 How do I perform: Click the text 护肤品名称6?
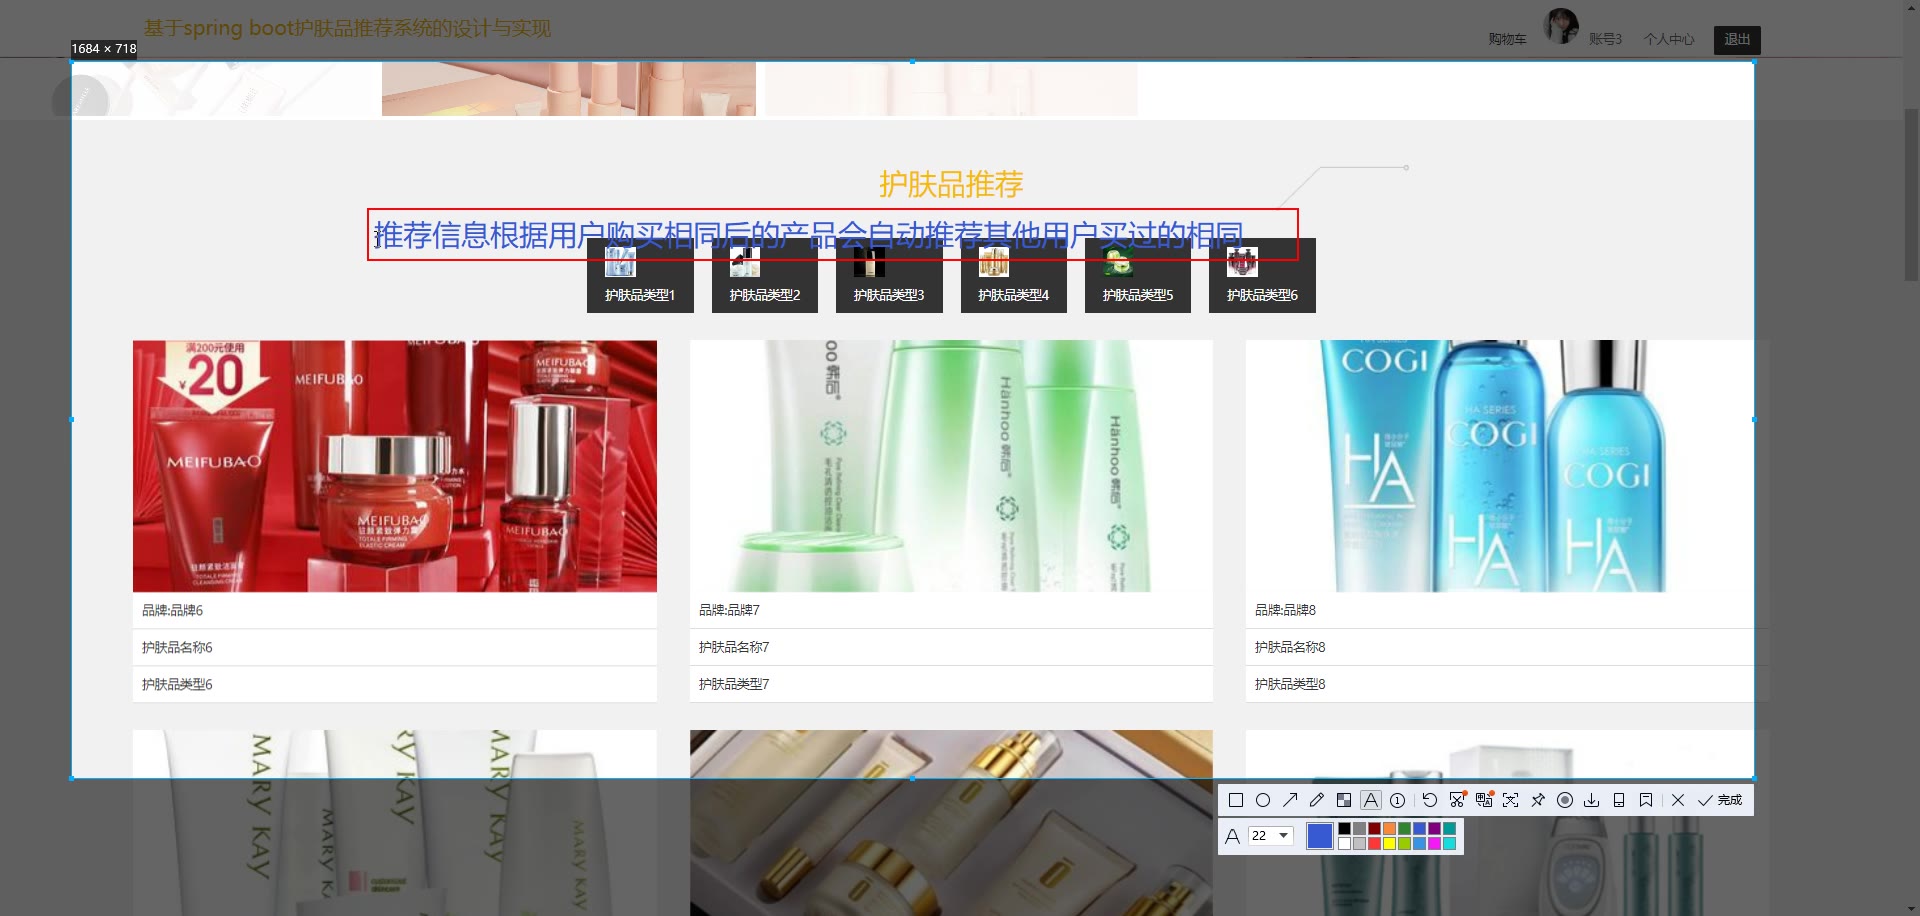(177, 647)
